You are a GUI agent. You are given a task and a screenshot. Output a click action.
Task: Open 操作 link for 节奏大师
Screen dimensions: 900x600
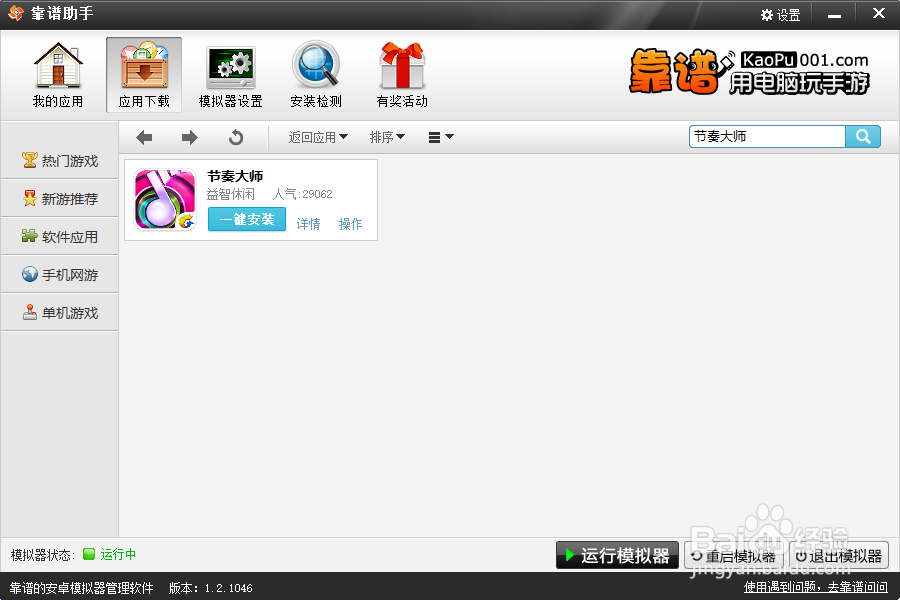(350, 224)
